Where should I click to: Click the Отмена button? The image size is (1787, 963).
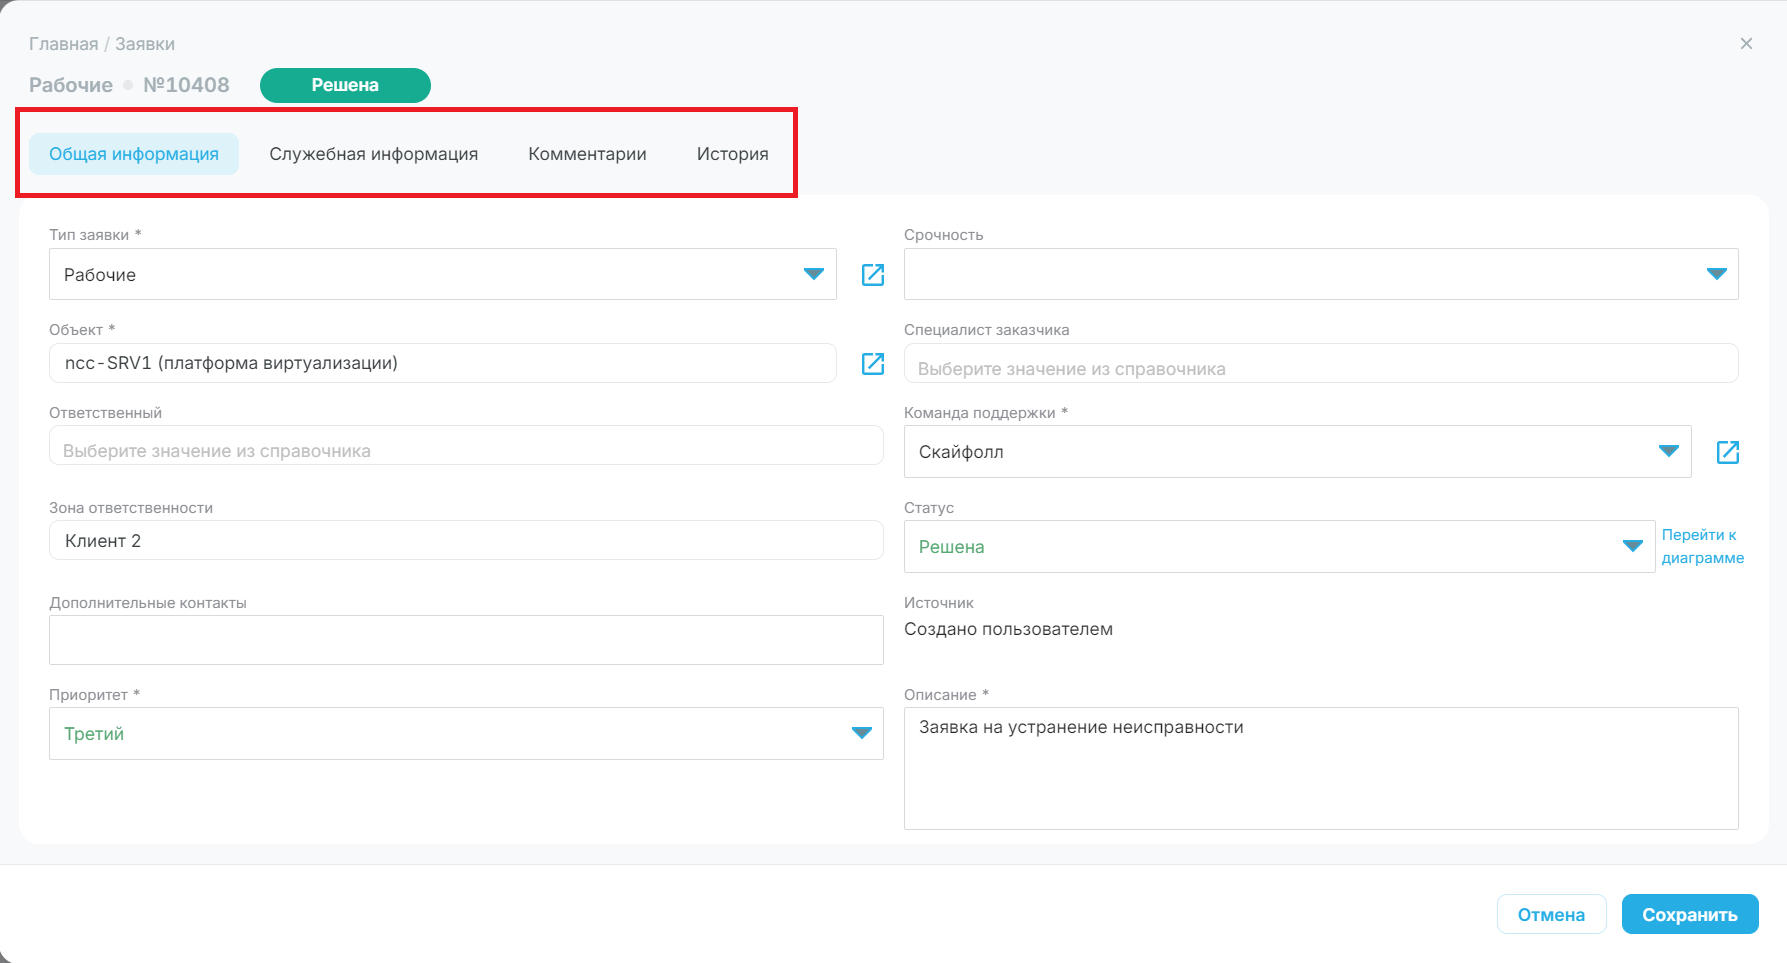pos(1551,914)
